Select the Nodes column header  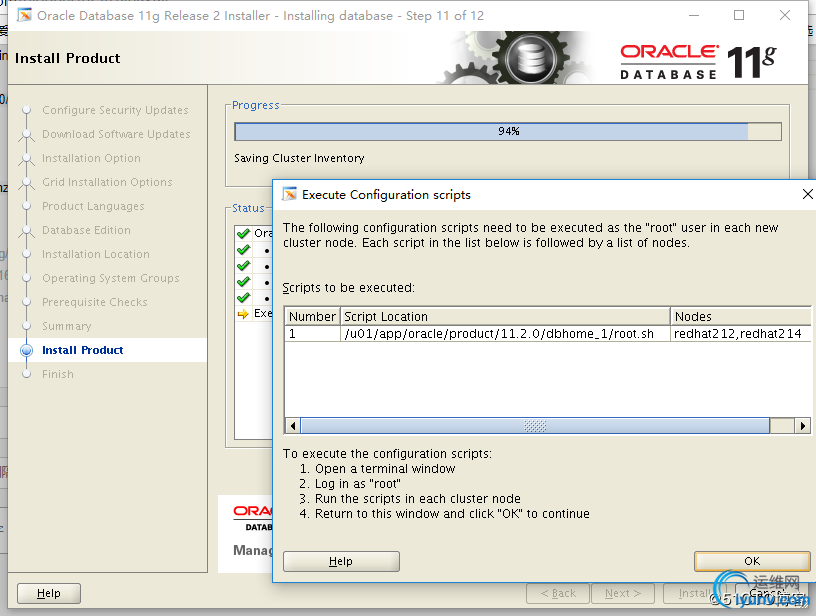click(x=741, y=316)
